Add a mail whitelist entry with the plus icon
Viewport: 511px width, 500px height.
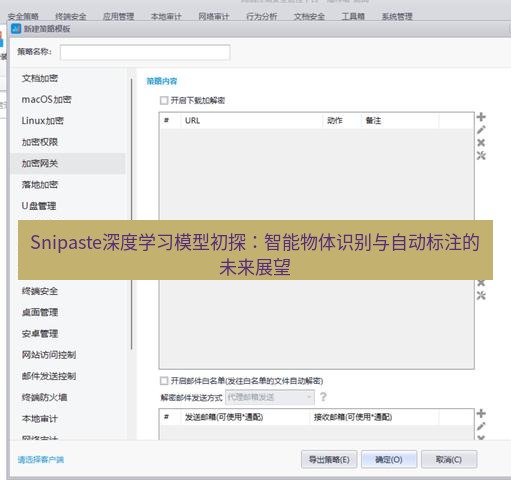coord(481,413)
